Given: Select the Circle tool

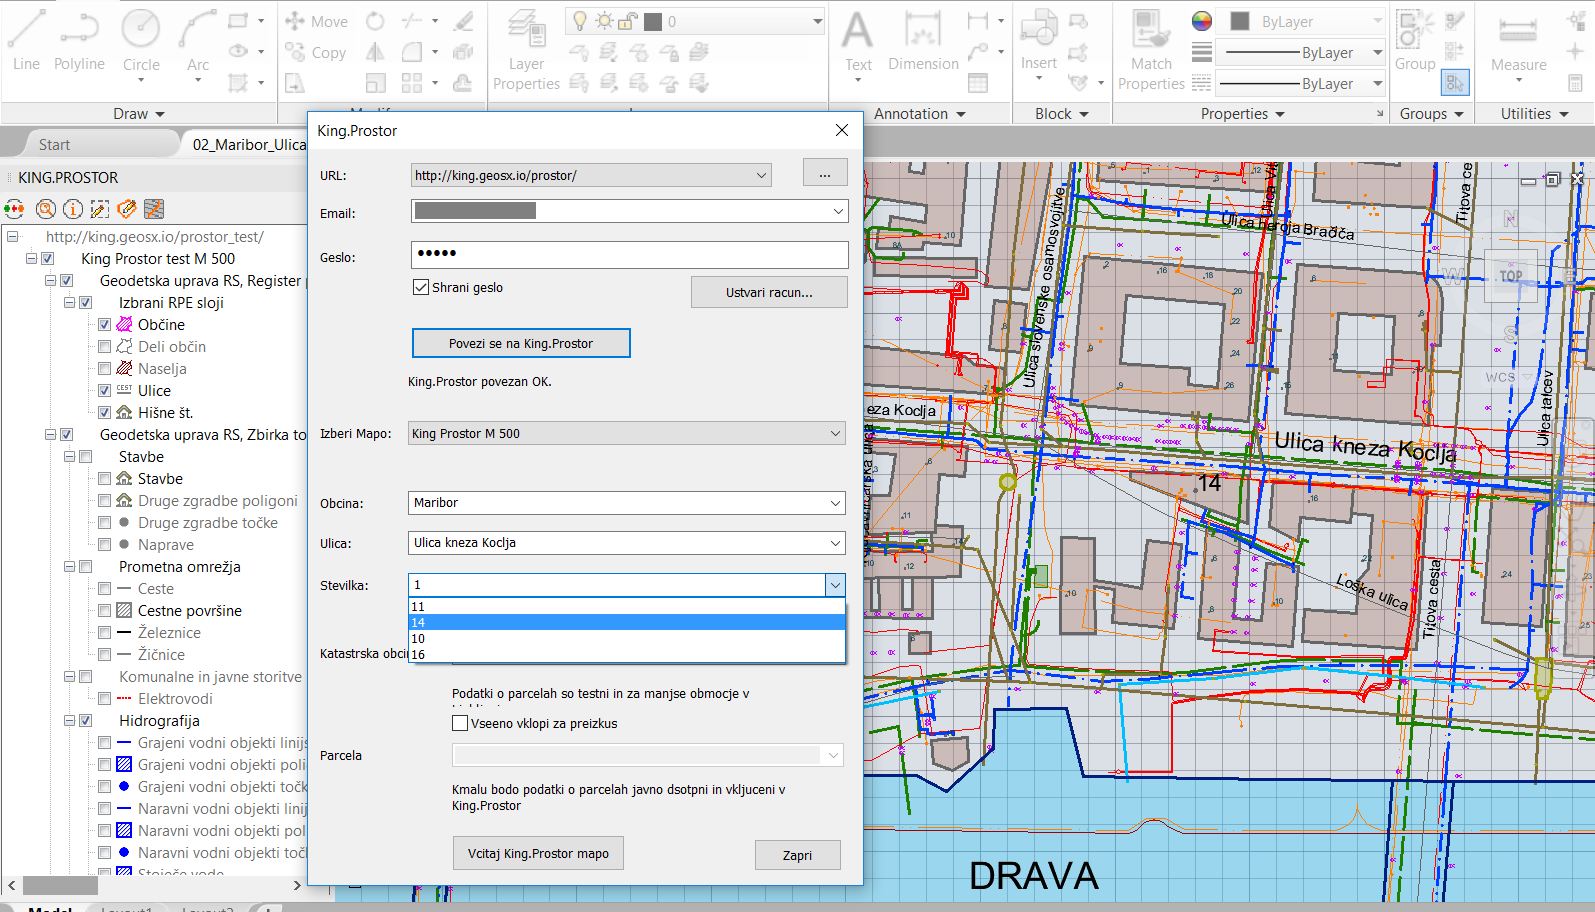Looking at the screenshot, I should tap(141, 40).
